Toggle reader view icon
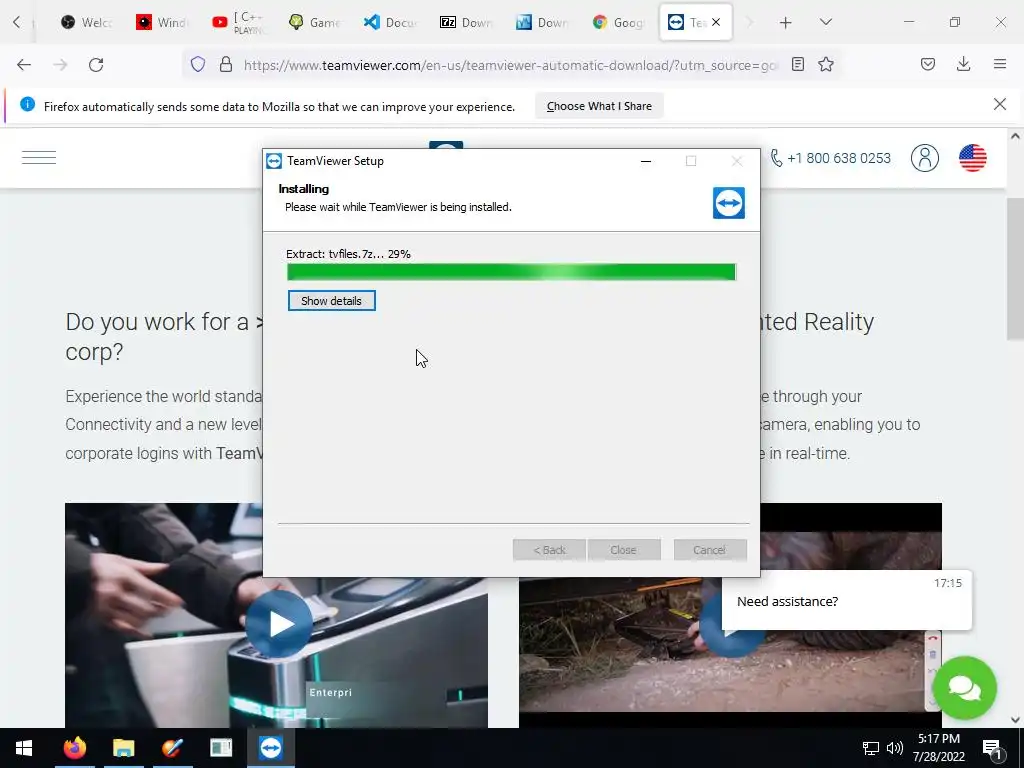Screen dimensions: 1024x768 click(x=797, y=64)
